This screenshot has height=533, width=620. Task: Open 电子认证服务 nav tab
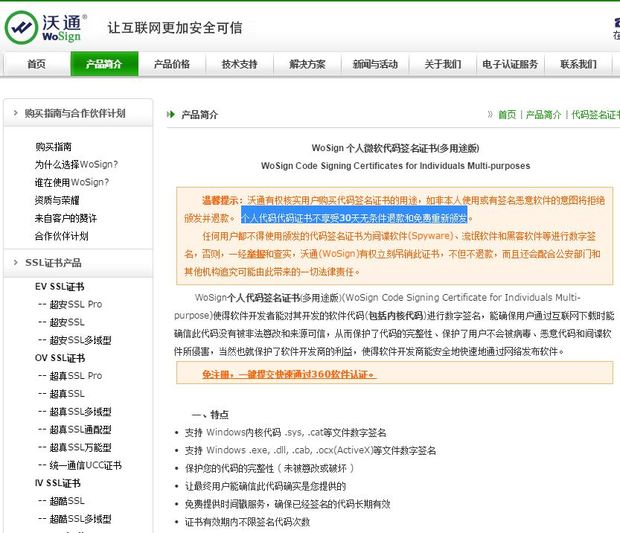(x=510, y=64)
